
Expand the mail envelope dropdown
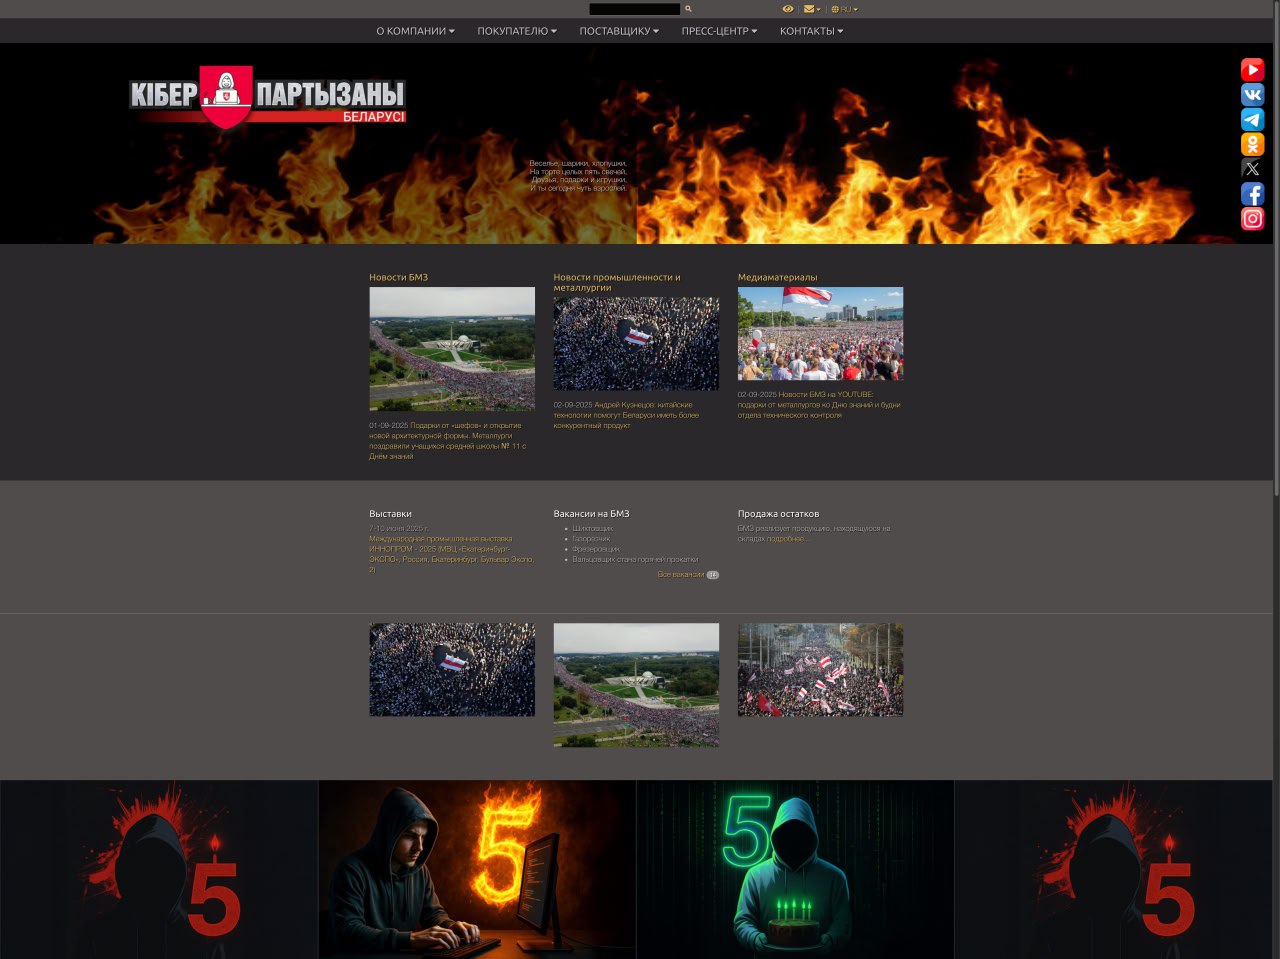pyautogui.click(x=811, y=9)
